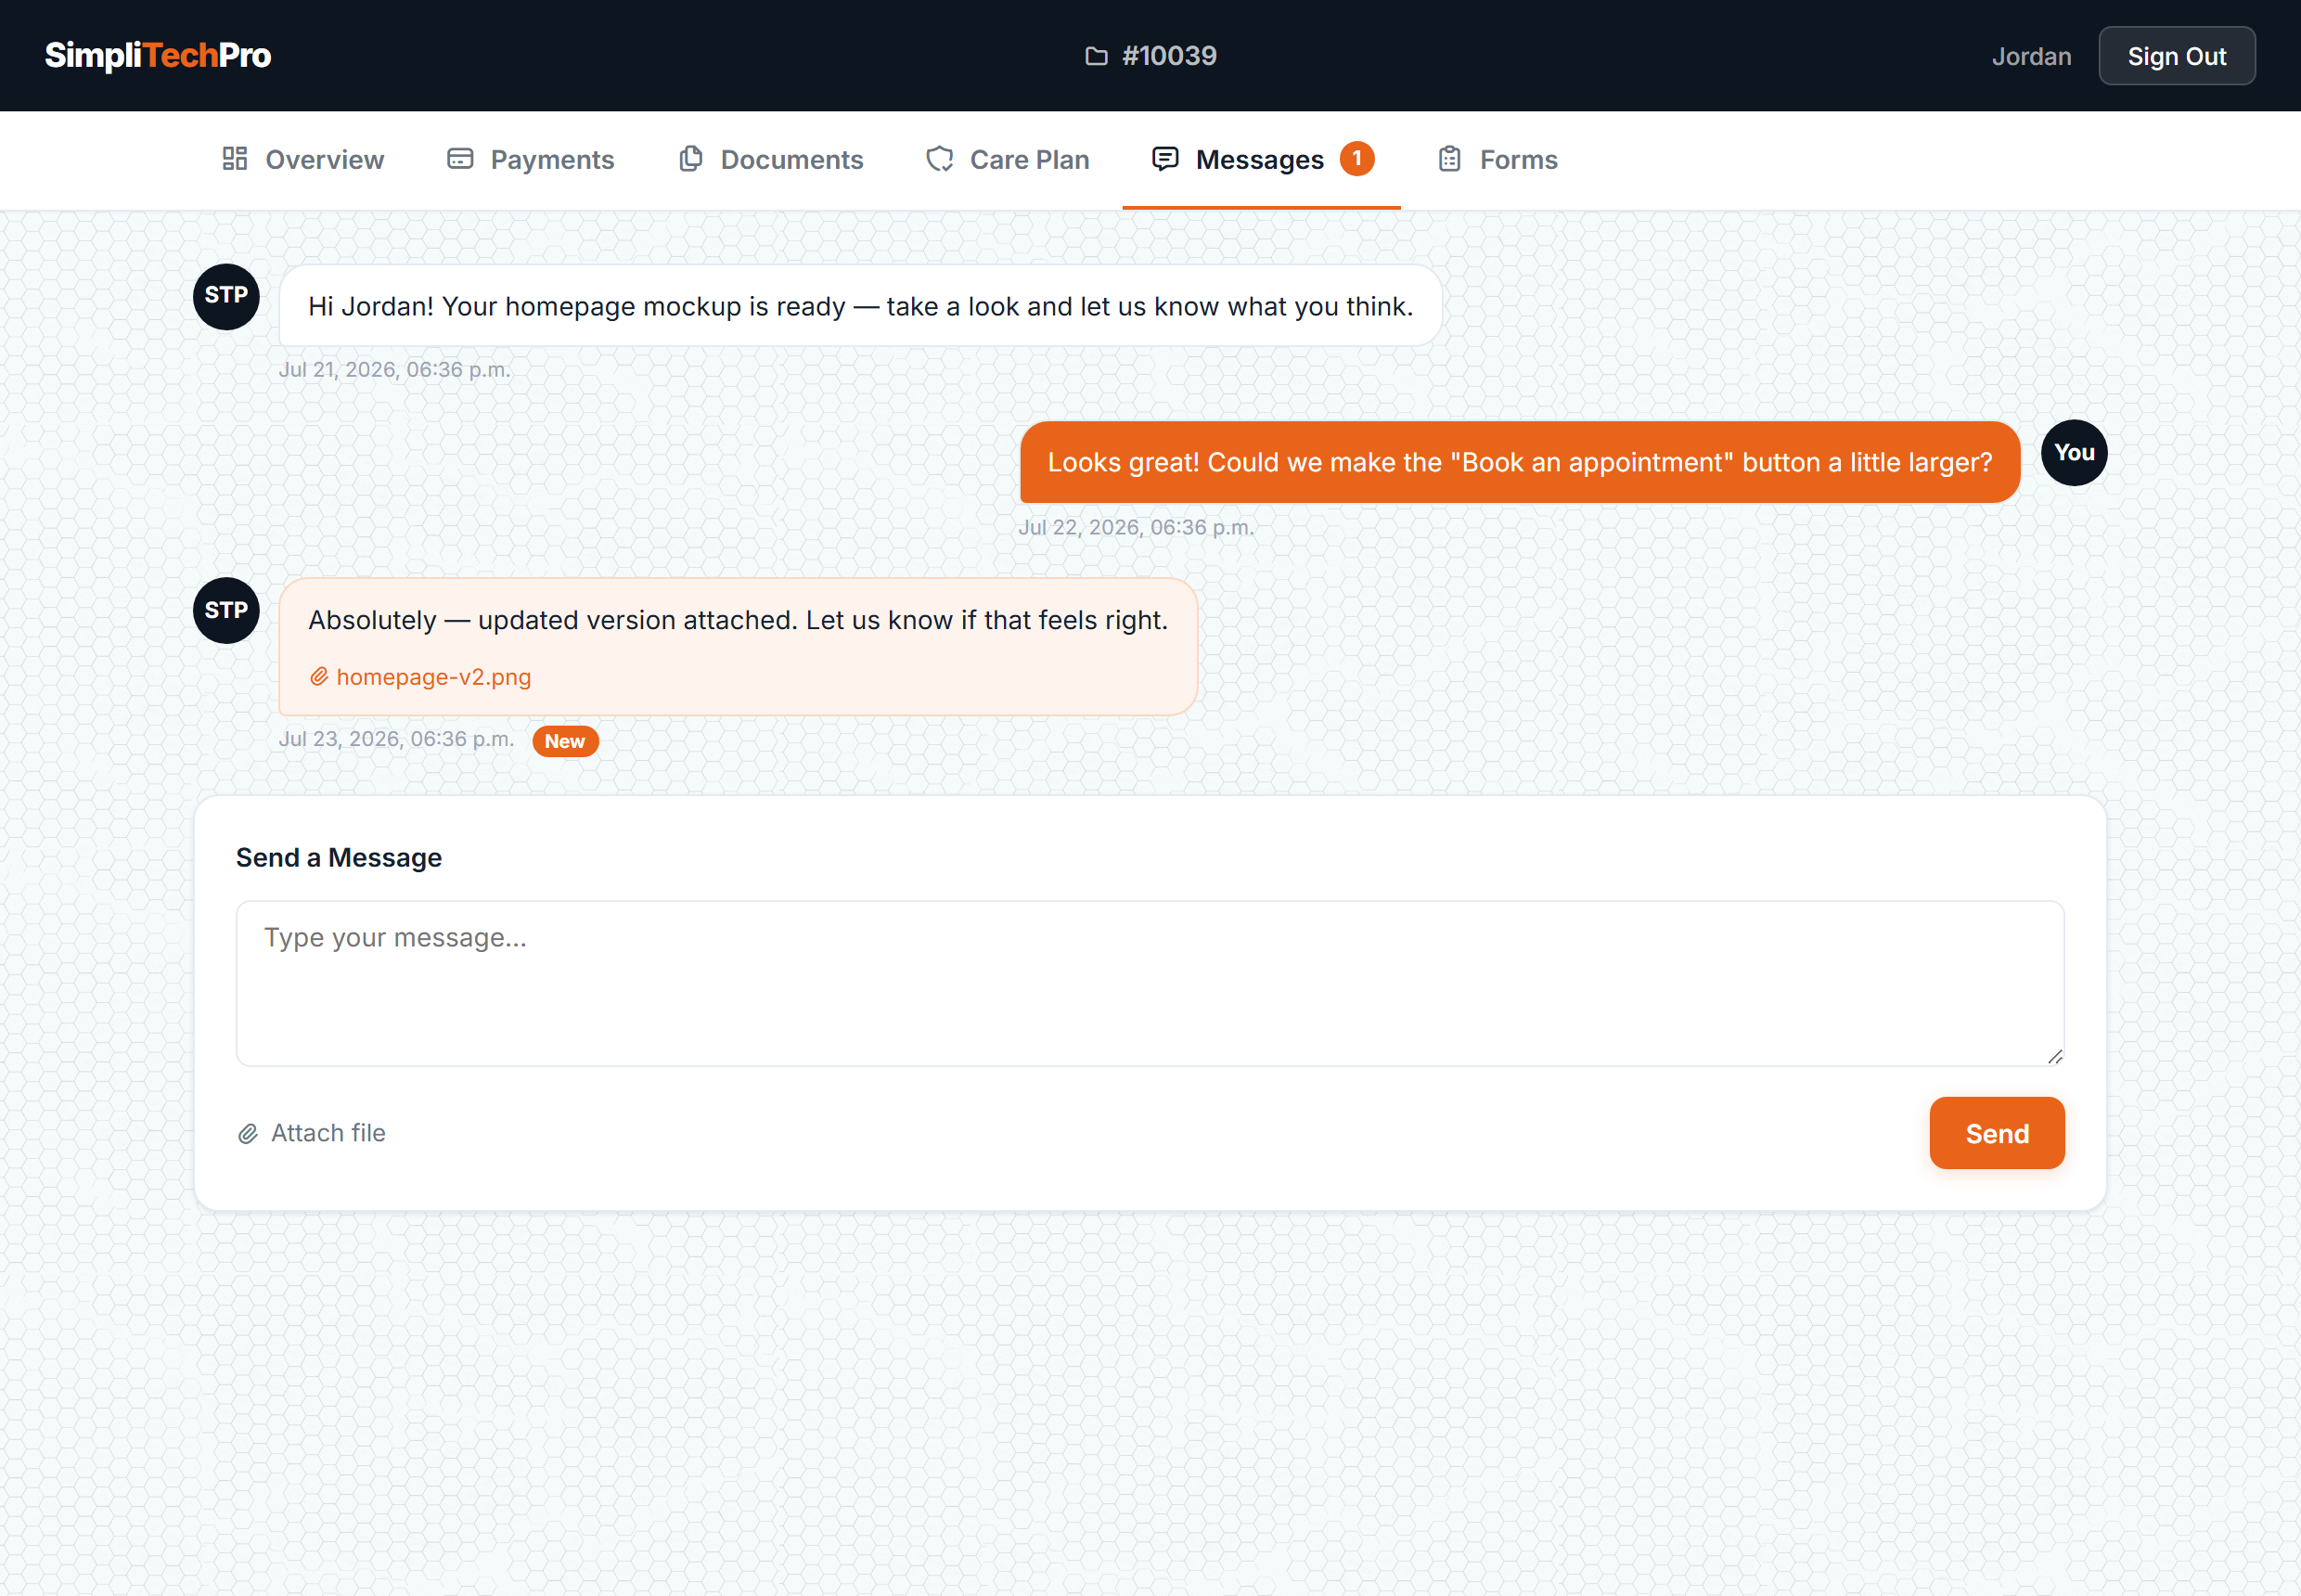The image size is (2301, 1596).
Task: Click the Documents copy icon
Action: tap(691, 159)
